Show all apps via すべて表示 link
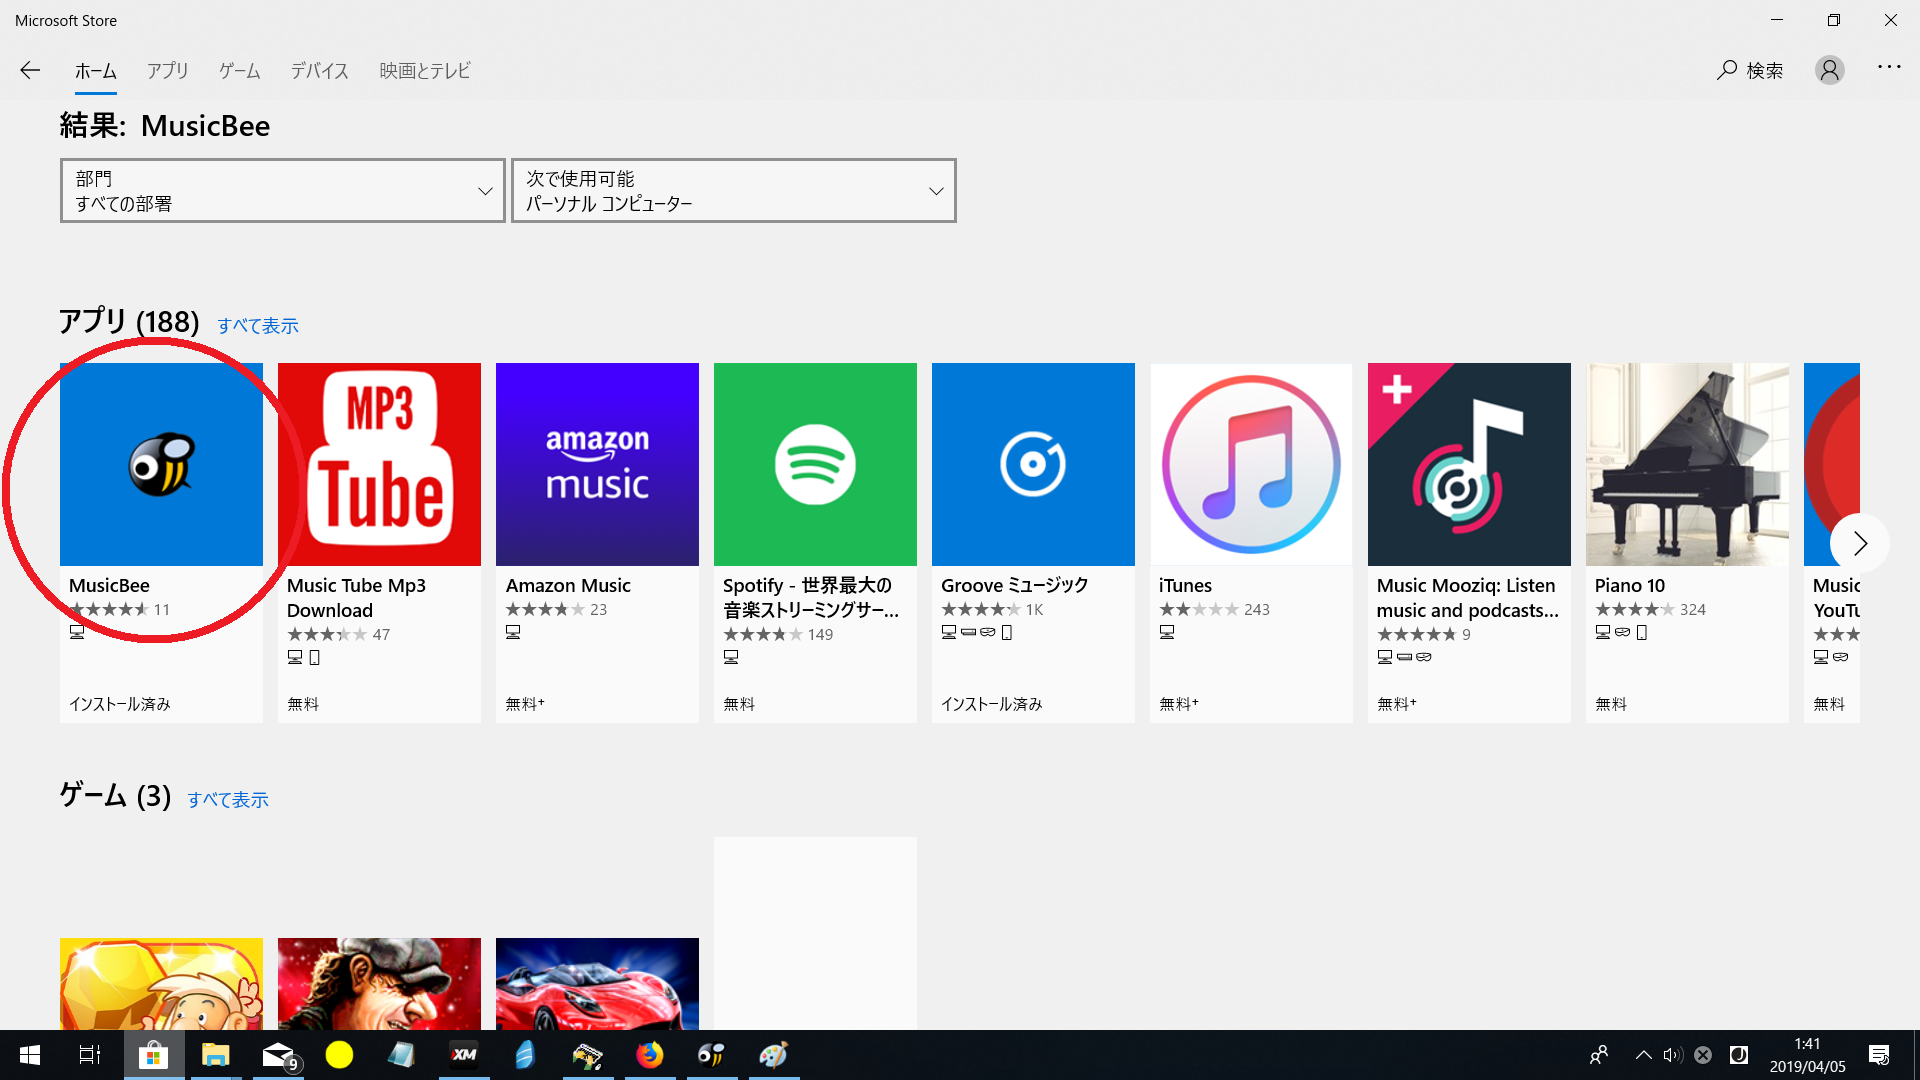 tap(258, 326)
